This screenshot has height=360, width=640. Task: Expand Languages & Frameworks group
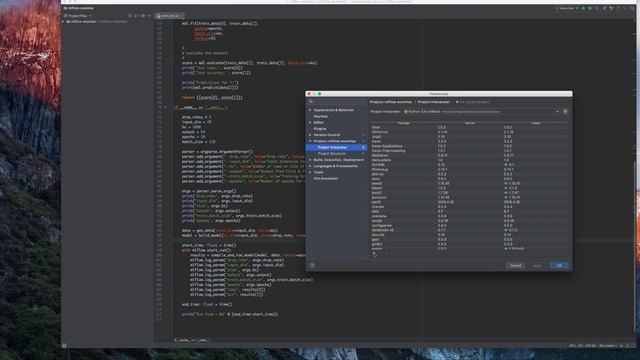(310, 166)
